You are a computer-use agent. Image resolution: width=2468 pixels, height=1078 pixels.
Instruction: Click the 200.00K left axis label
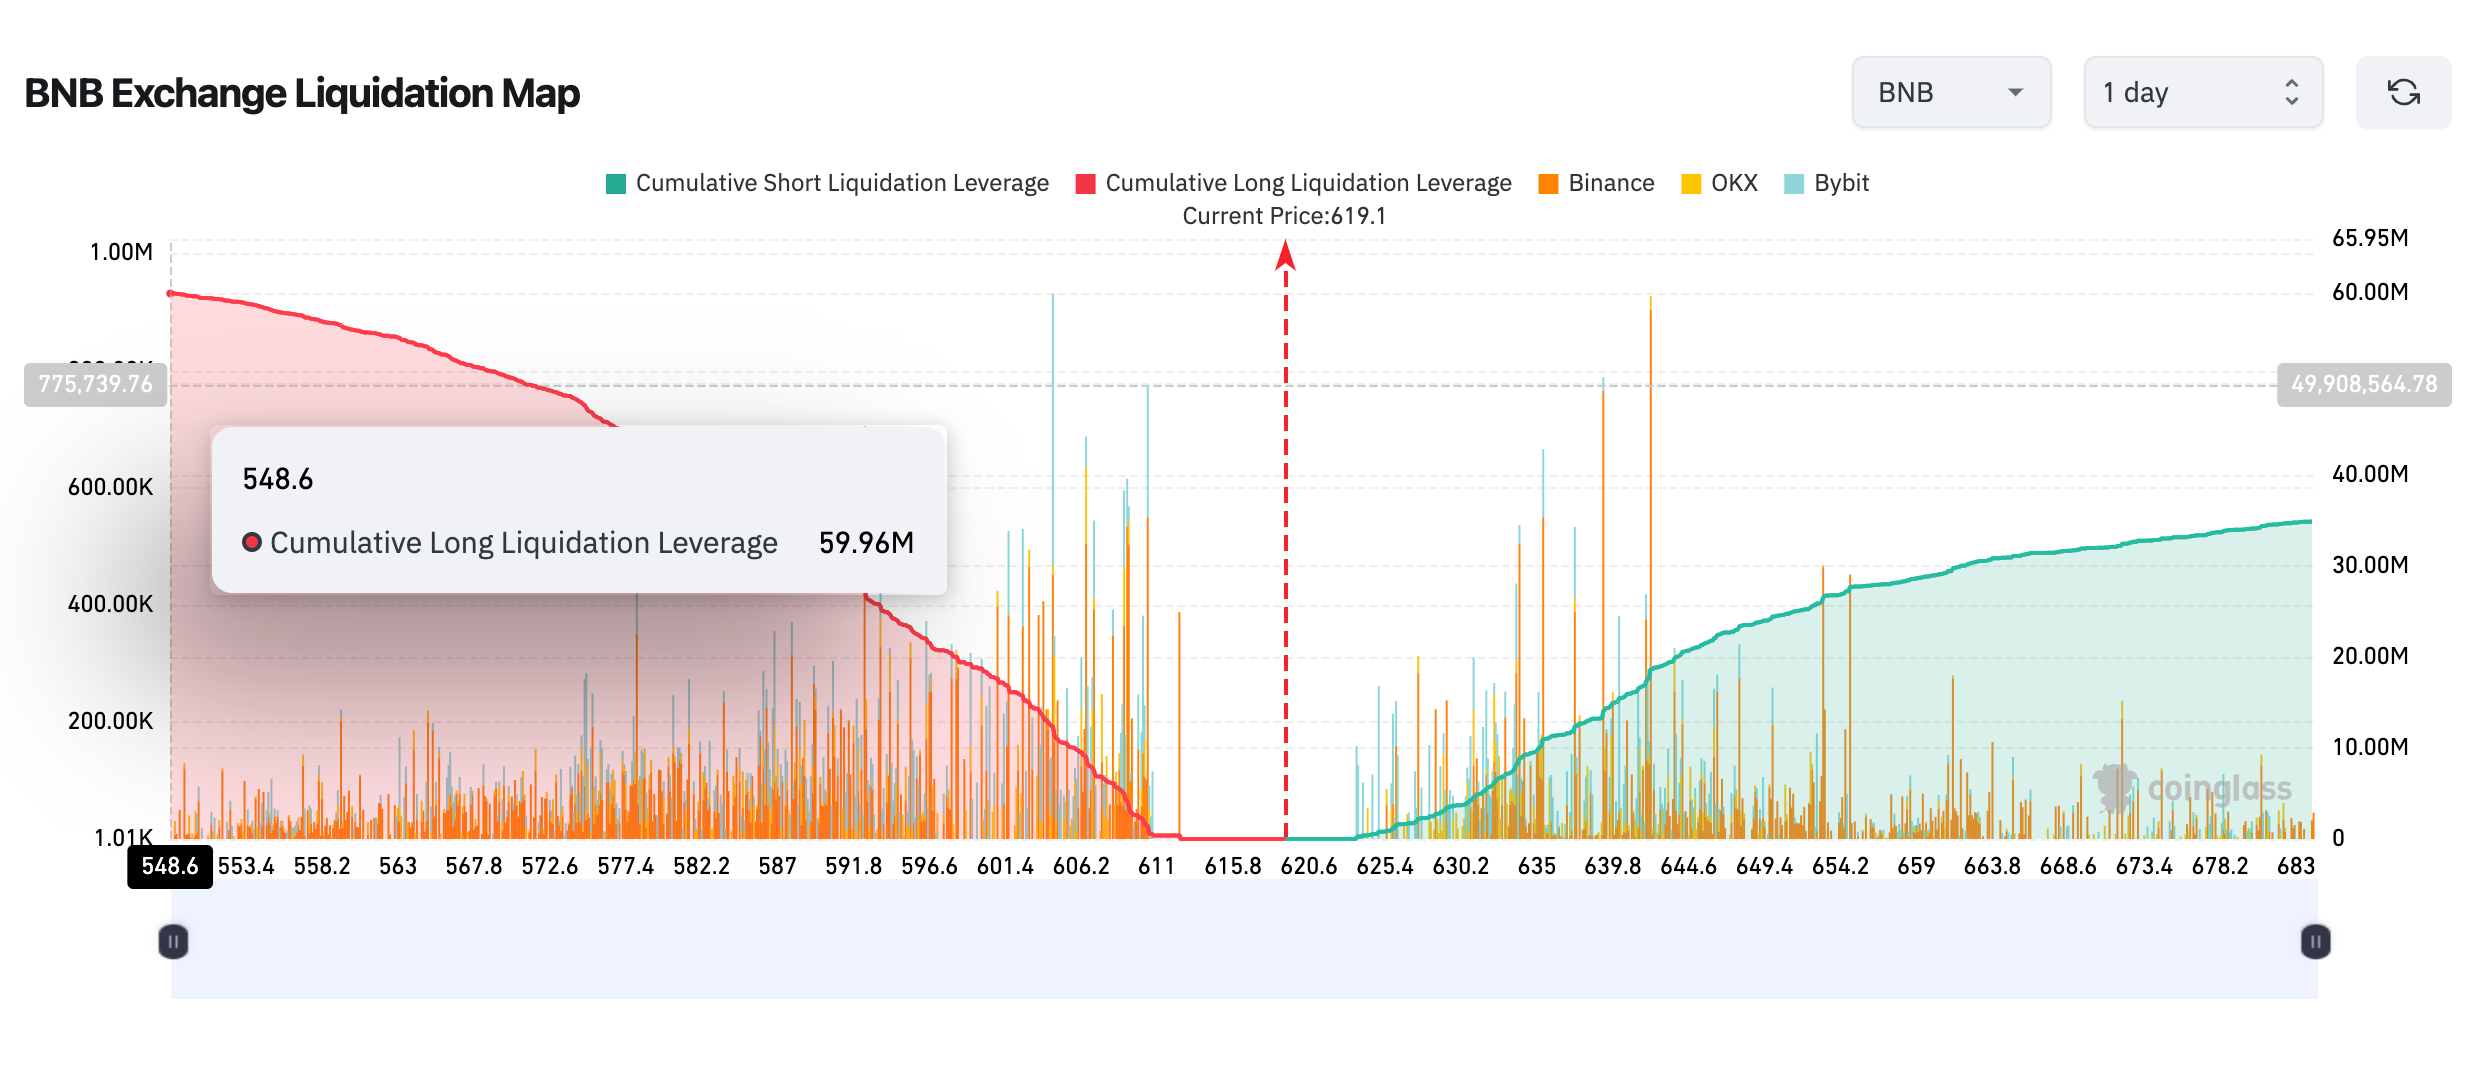tap(110, 721)
